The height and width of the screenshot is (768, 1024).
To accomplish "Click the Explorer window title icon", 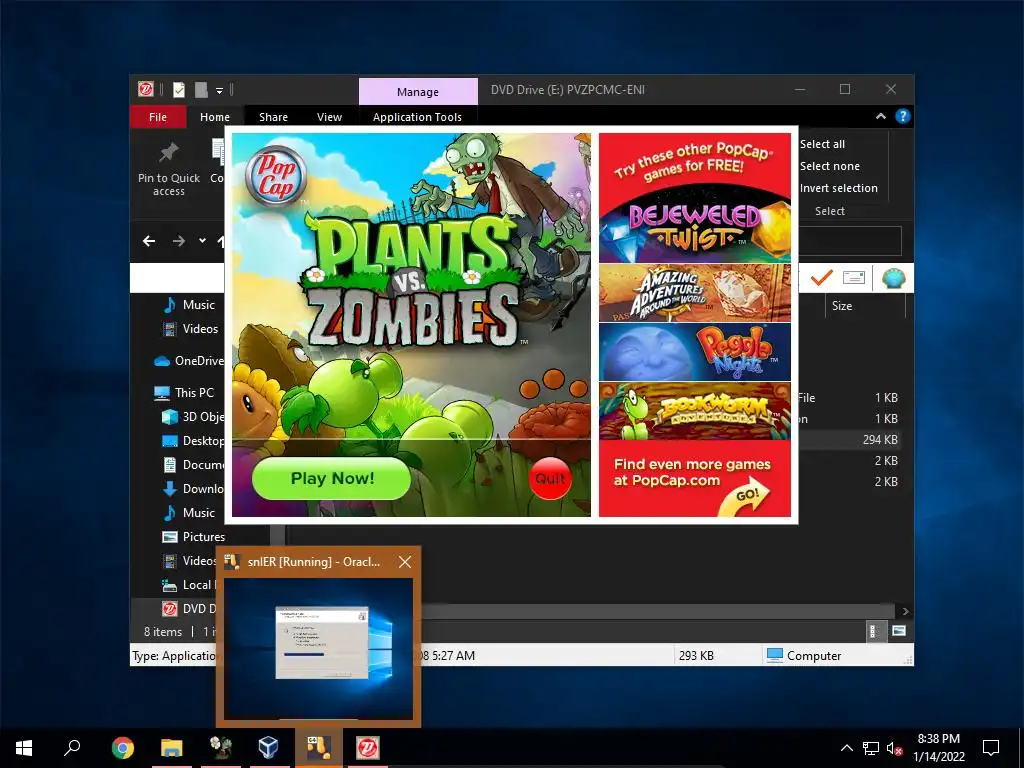I will click(146, 89).
